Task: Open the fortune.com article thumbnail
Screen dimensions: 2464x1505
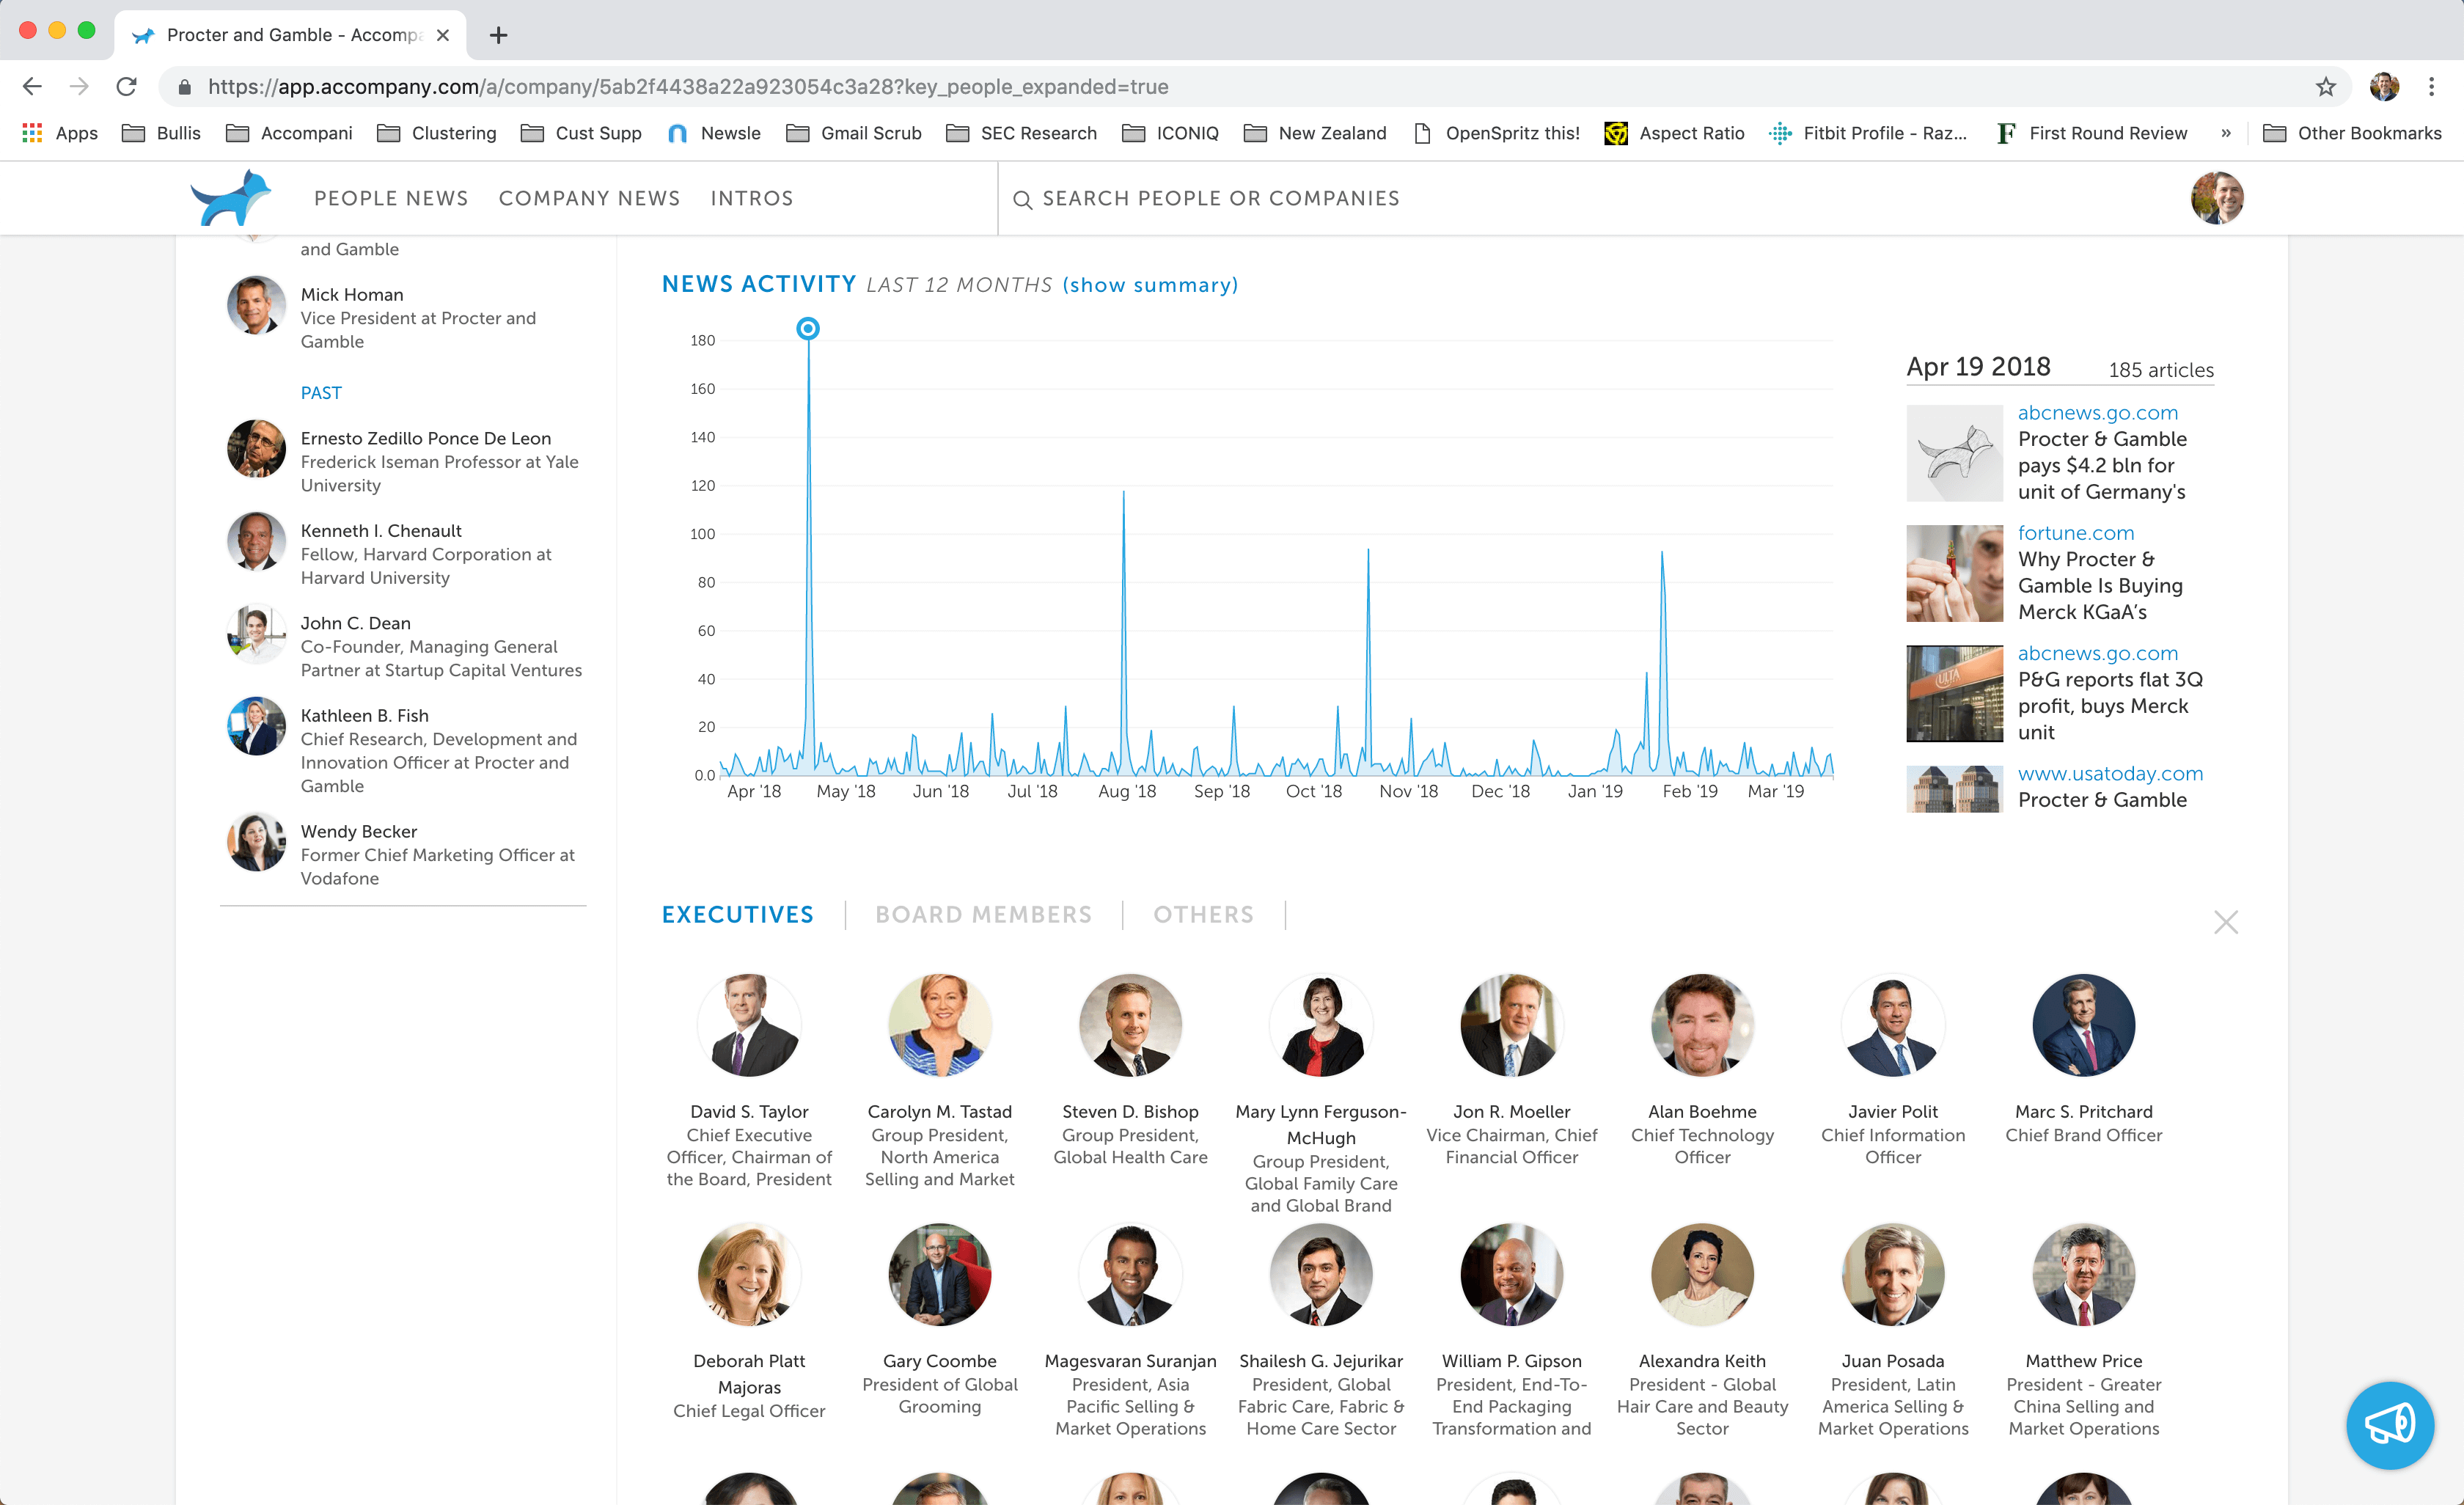Action: point(1954,573)
